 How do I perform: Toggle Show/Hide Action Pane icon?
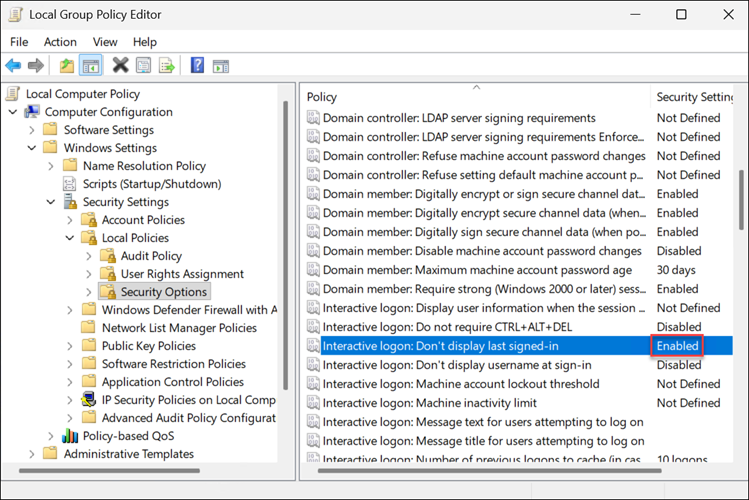[221, 66]
